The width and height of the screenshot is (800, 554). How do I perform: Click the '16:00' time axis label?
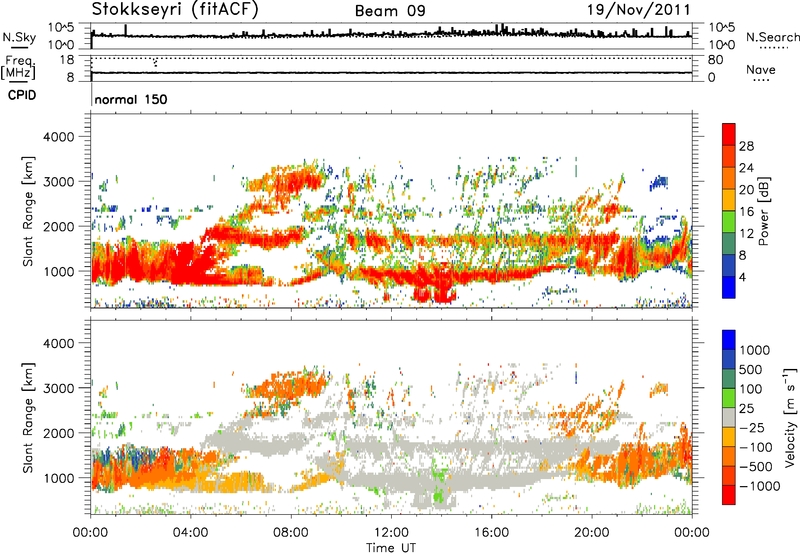point(491,533)
